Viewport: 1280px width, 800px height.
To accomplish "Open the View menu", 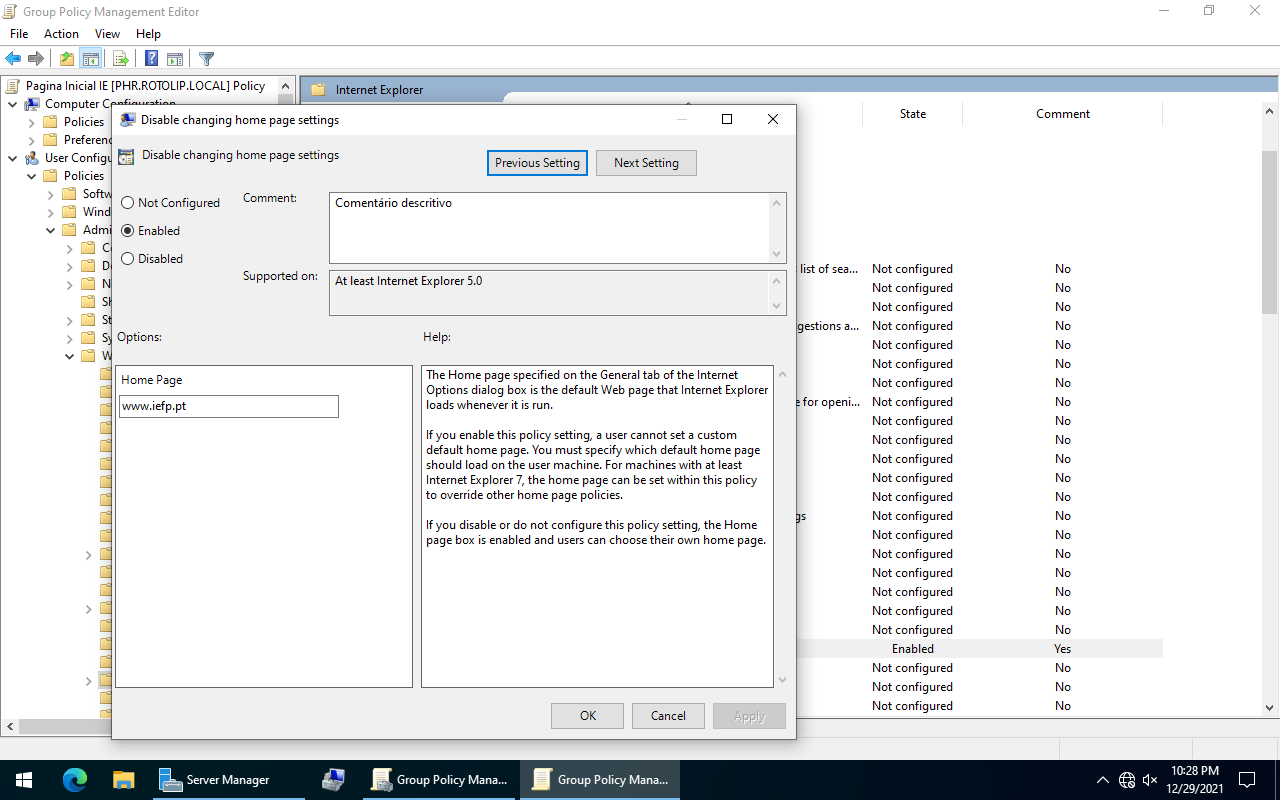I will (107, 34).
